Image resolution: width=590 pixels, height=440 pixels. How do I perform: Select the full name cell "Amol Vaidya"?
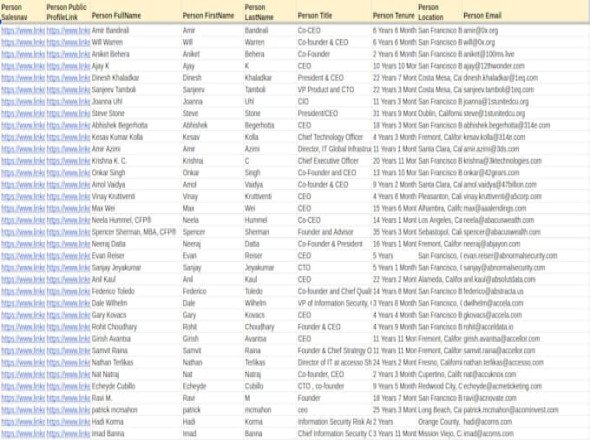coord(108,184)
